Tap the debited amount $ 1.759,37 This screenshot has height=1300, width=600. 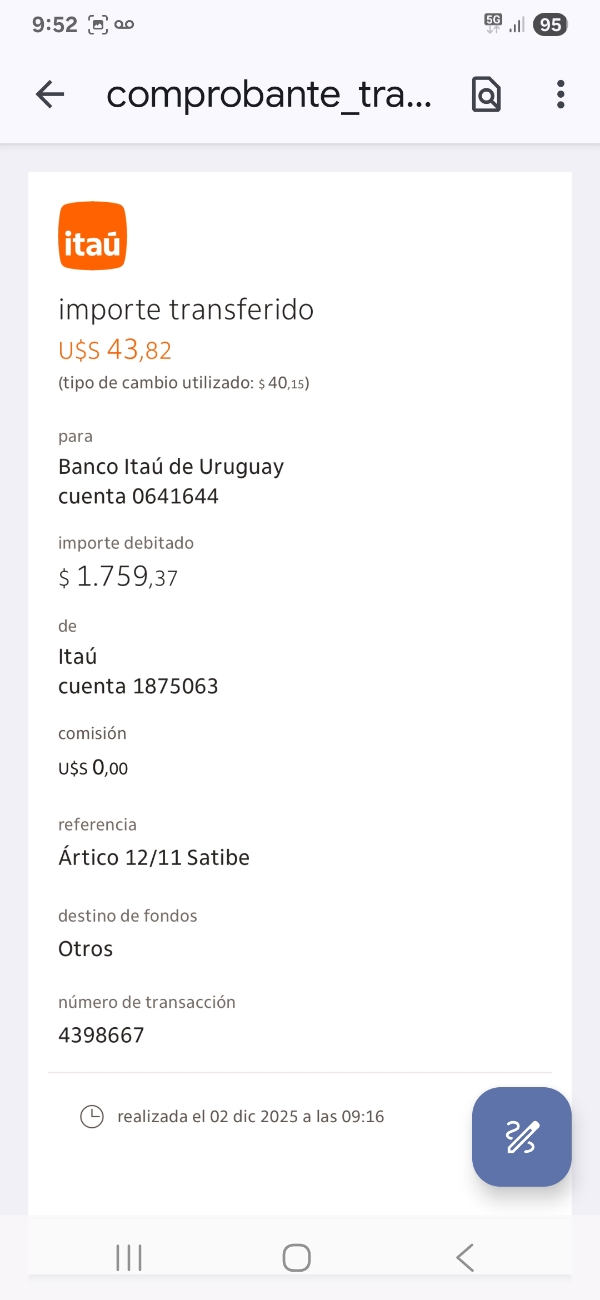click(118, 577)
